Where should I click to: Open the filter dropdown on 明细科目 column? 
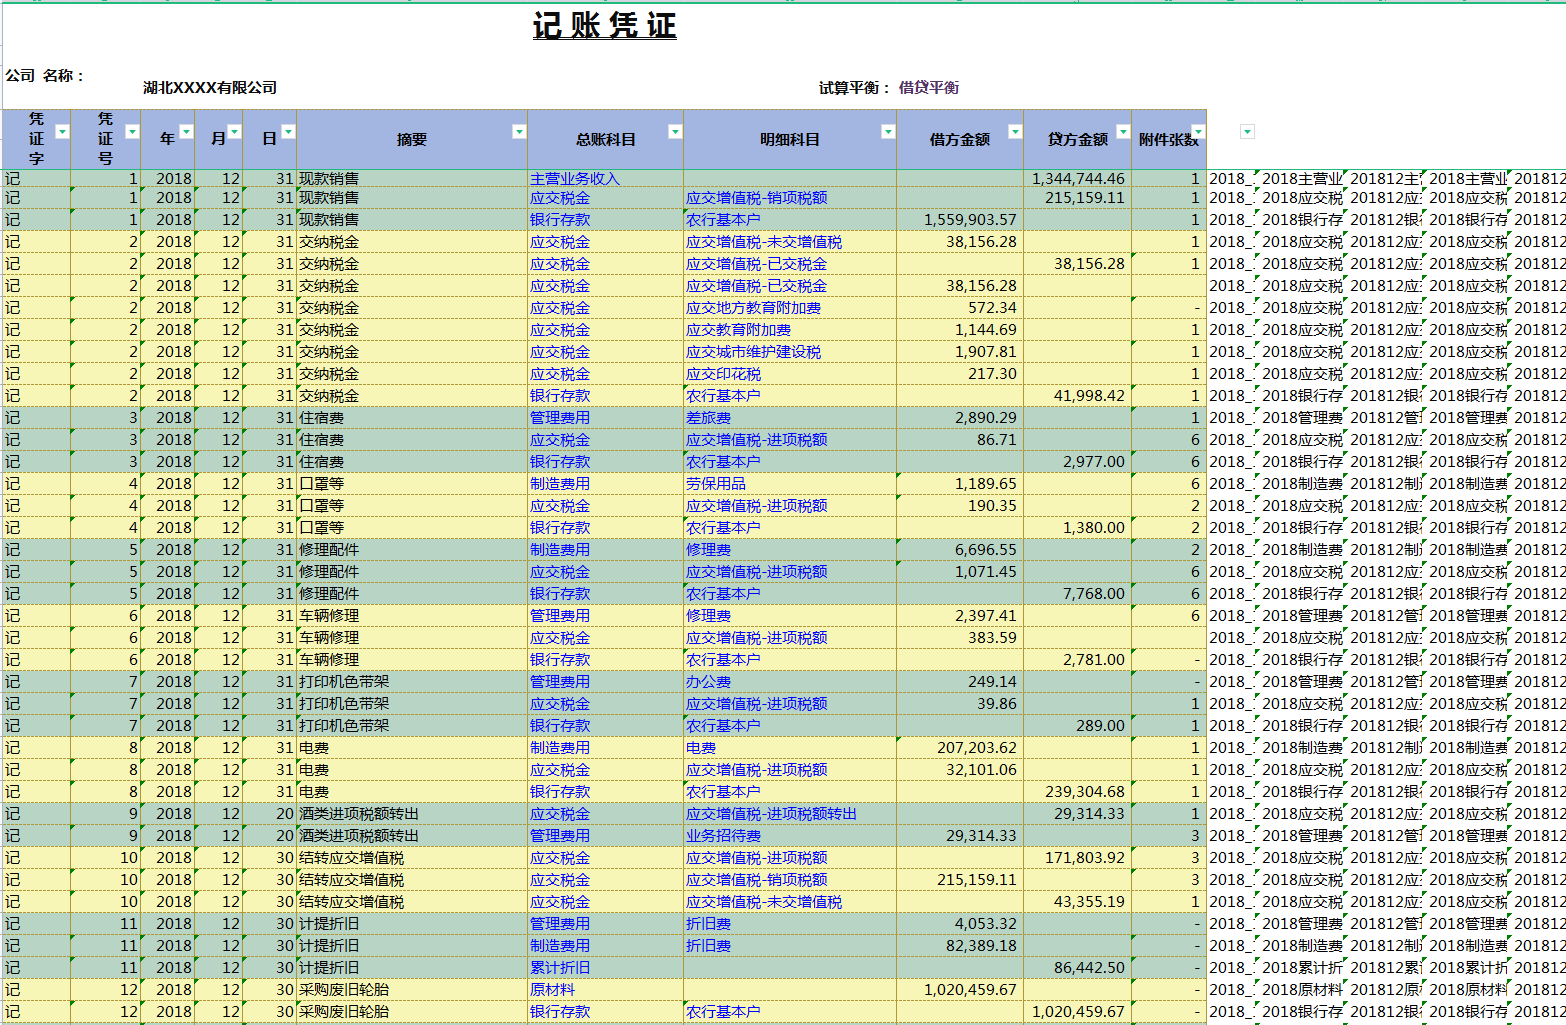tap(887, 131)
